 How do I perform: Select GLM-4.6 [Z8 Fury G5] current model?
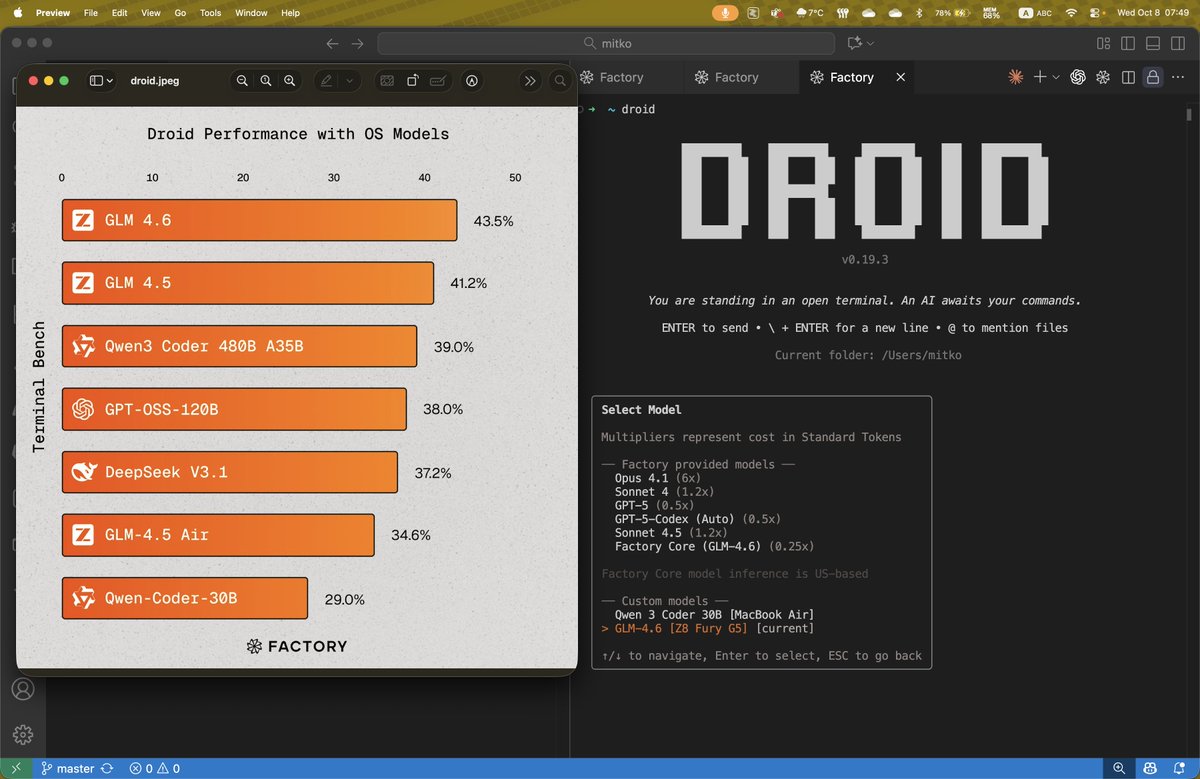pos(708,628)
